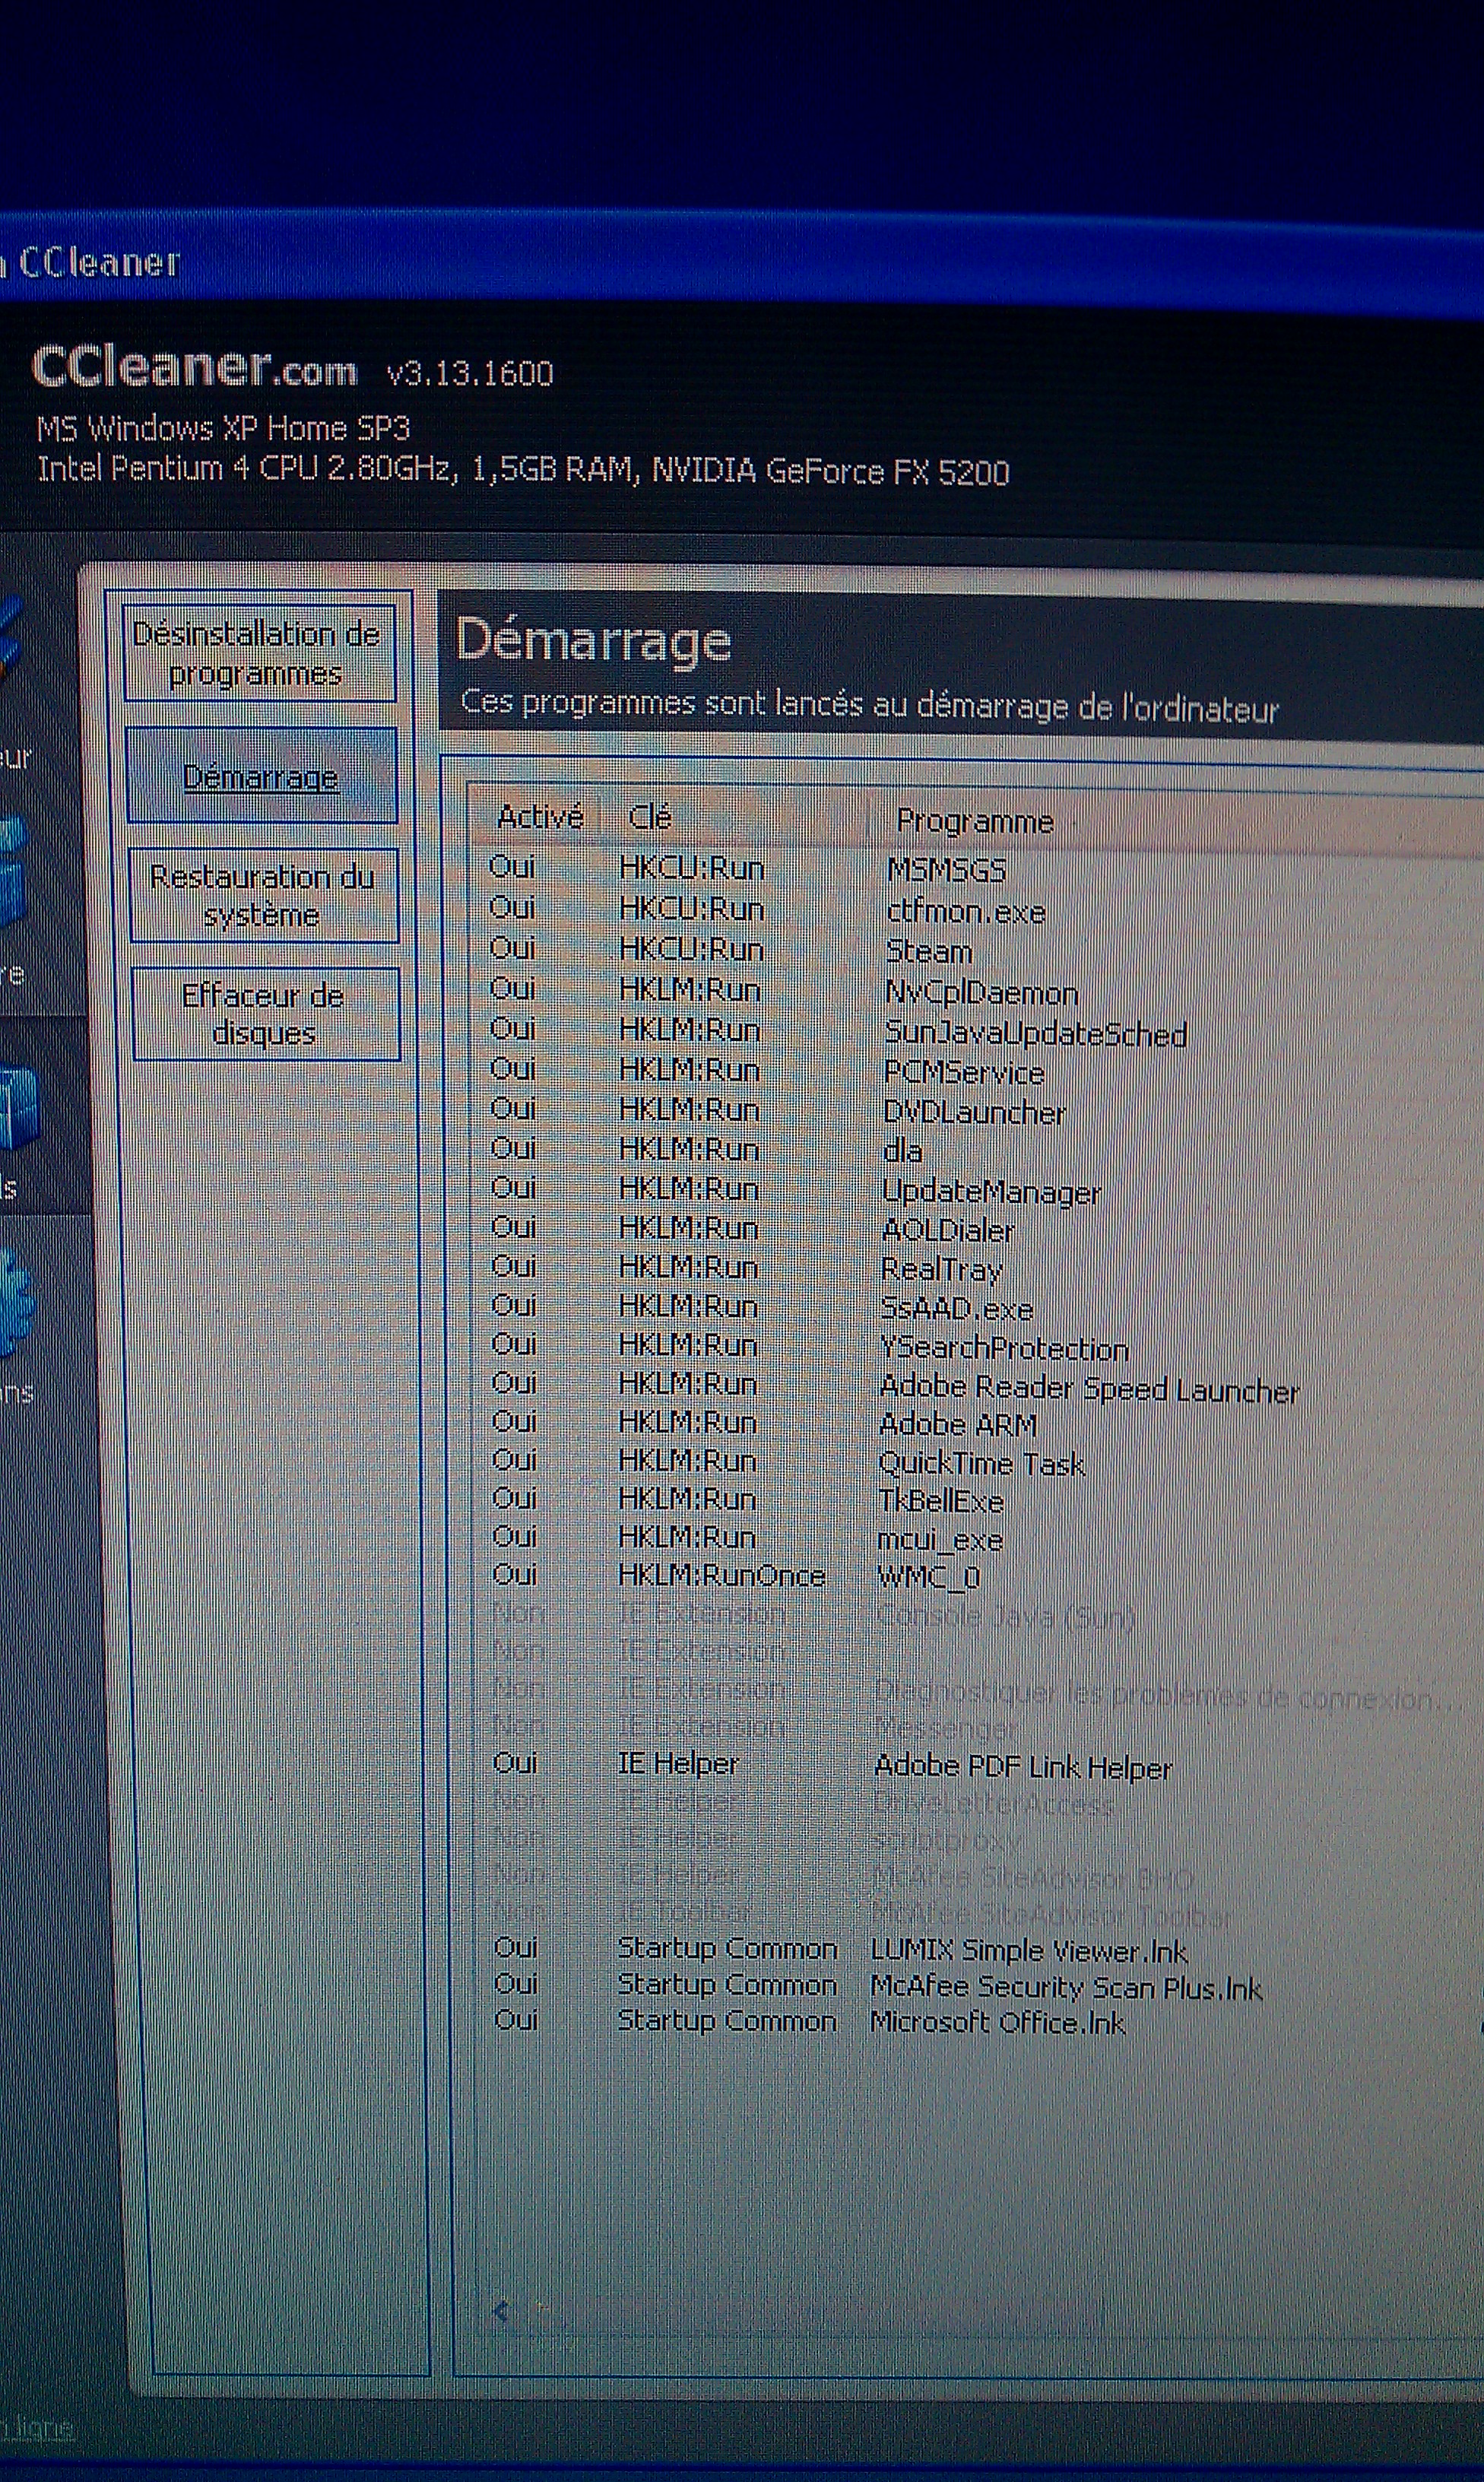Open Restauration du système
The height and width of the screenshot is (2482, 1484).
click(x=263, y=896)
